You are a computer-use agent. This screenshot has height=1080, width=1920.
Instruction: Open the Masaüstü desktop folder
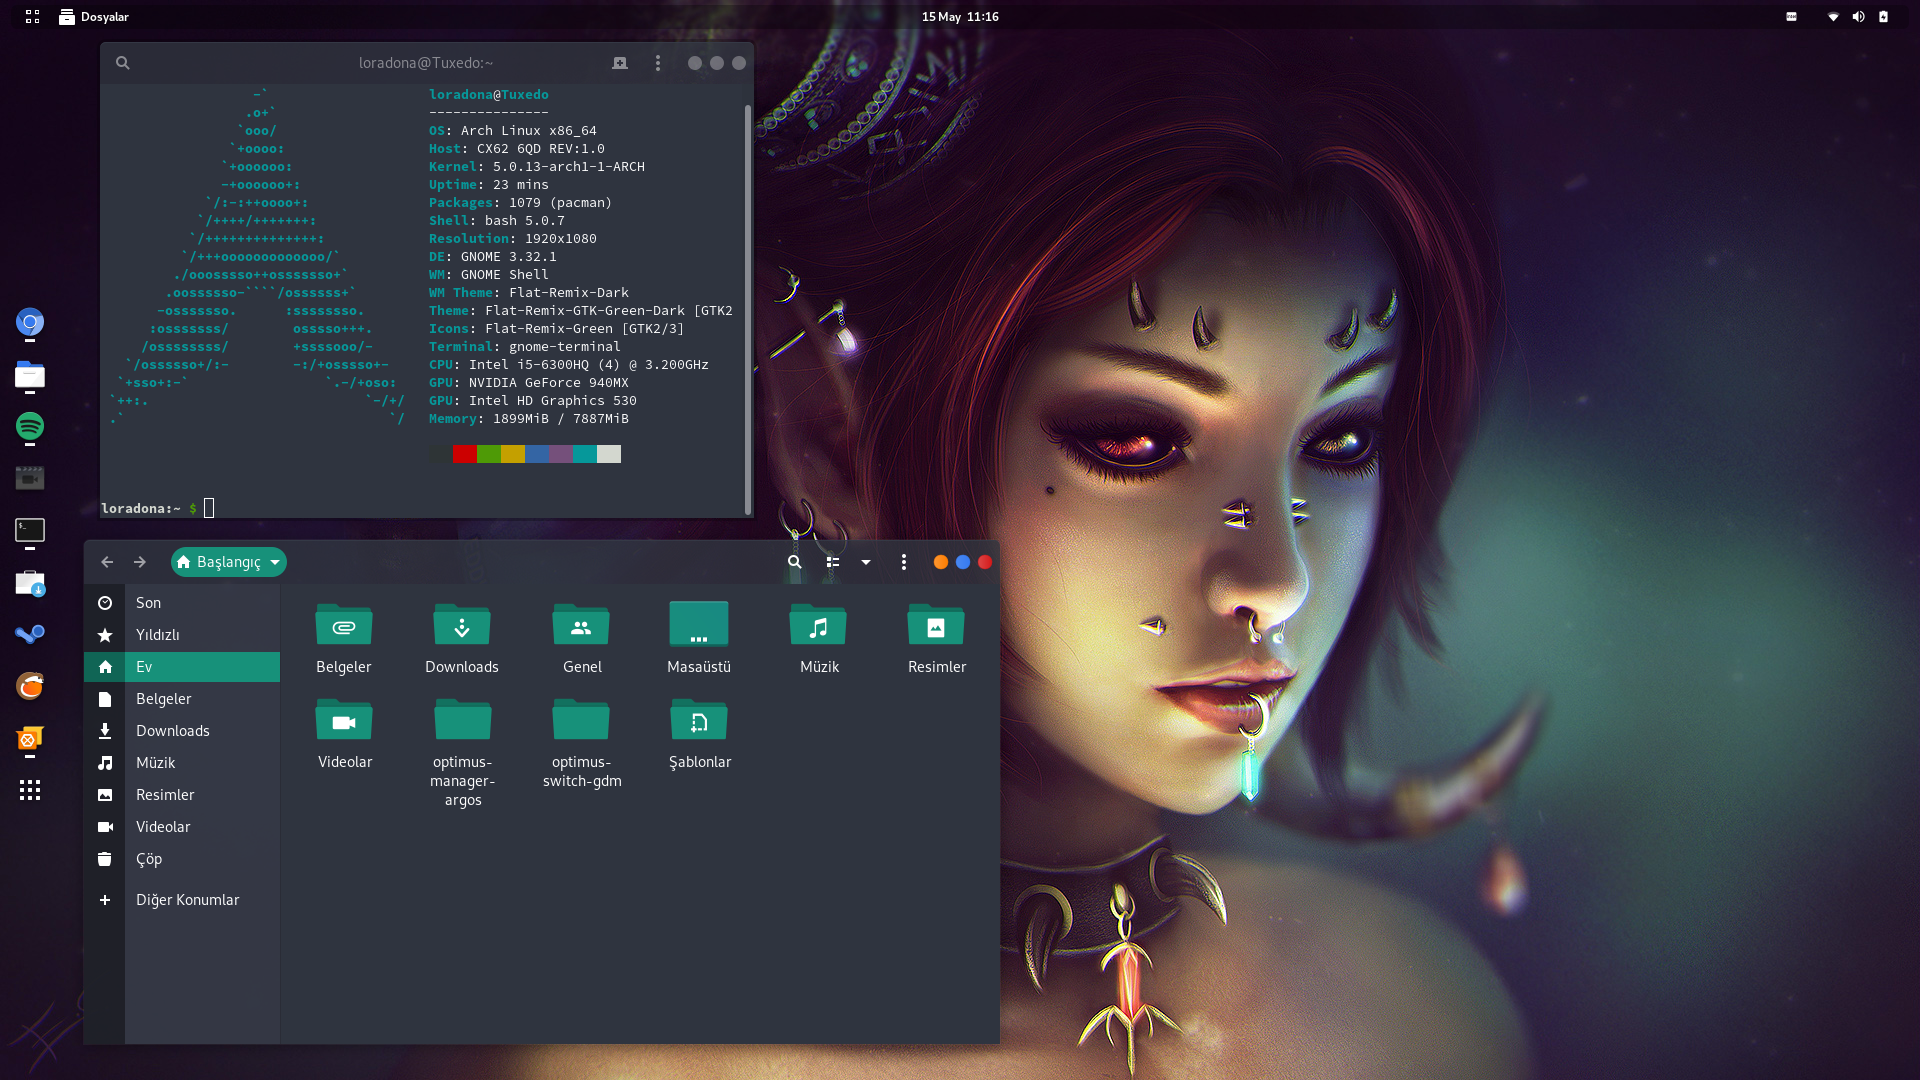tap(699, 625)
